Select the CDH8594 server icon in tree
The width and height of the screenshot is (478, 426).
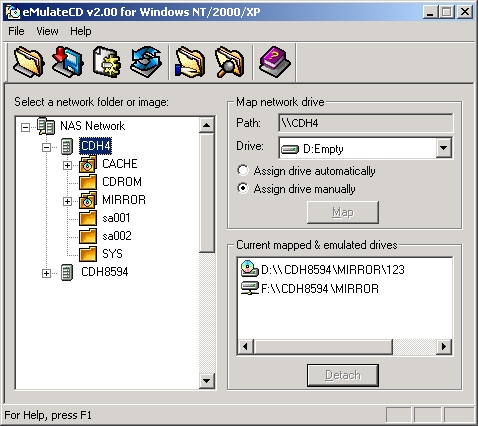point(67,272)
